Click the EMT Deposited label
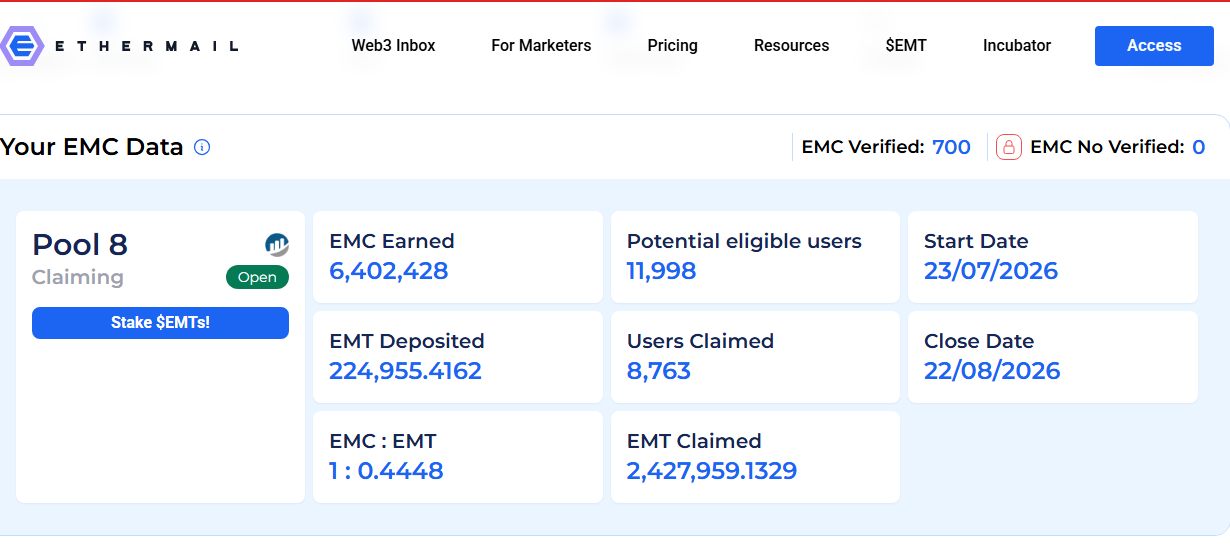The image size is (1230, 557). pos(407,341)
